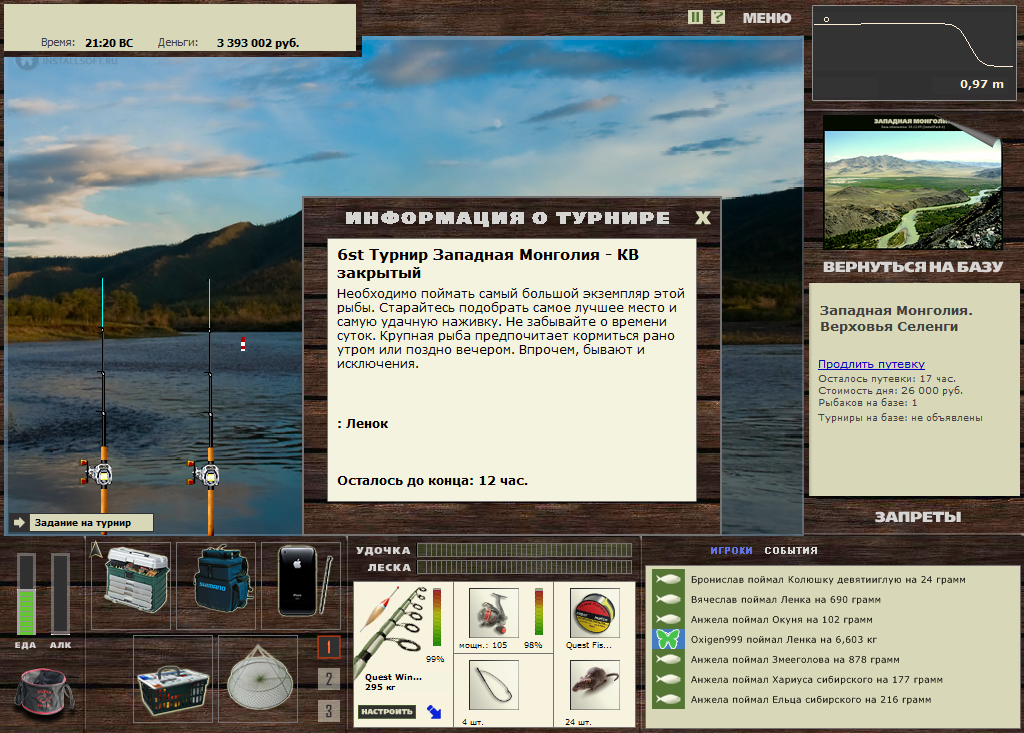
Task: Select the spinning reel slot
Action: pos(494,613)
